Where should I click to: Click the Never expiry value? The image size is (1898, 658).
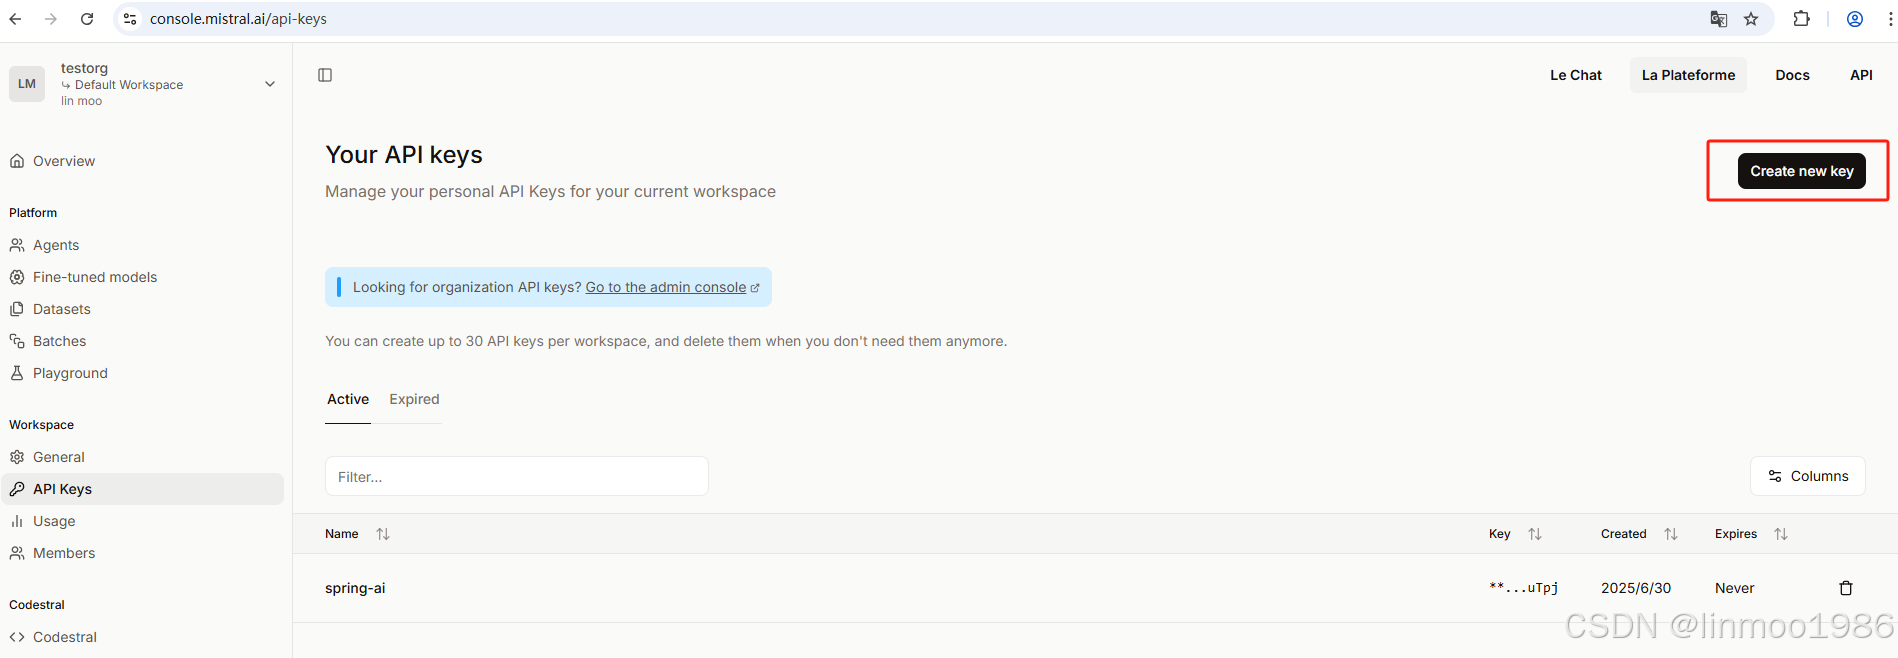pyautogui.click(x=1734, y=588)
